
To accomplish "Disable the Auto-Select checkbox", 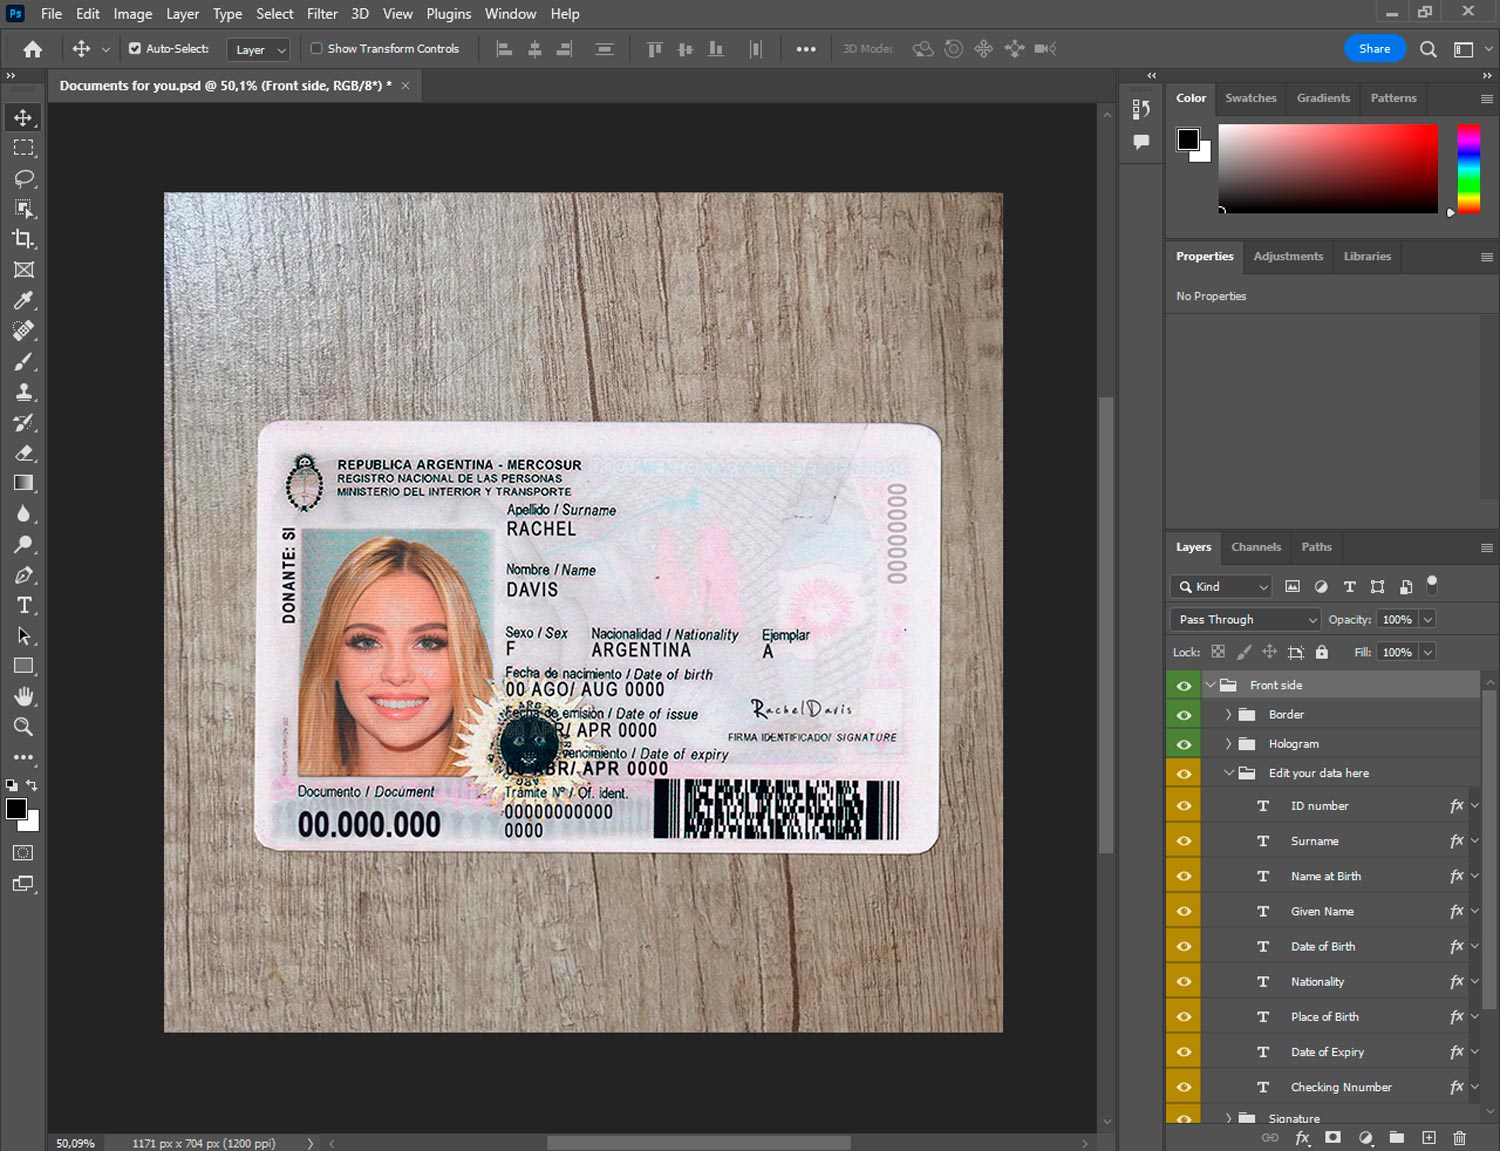I will (x=135, y=48).
